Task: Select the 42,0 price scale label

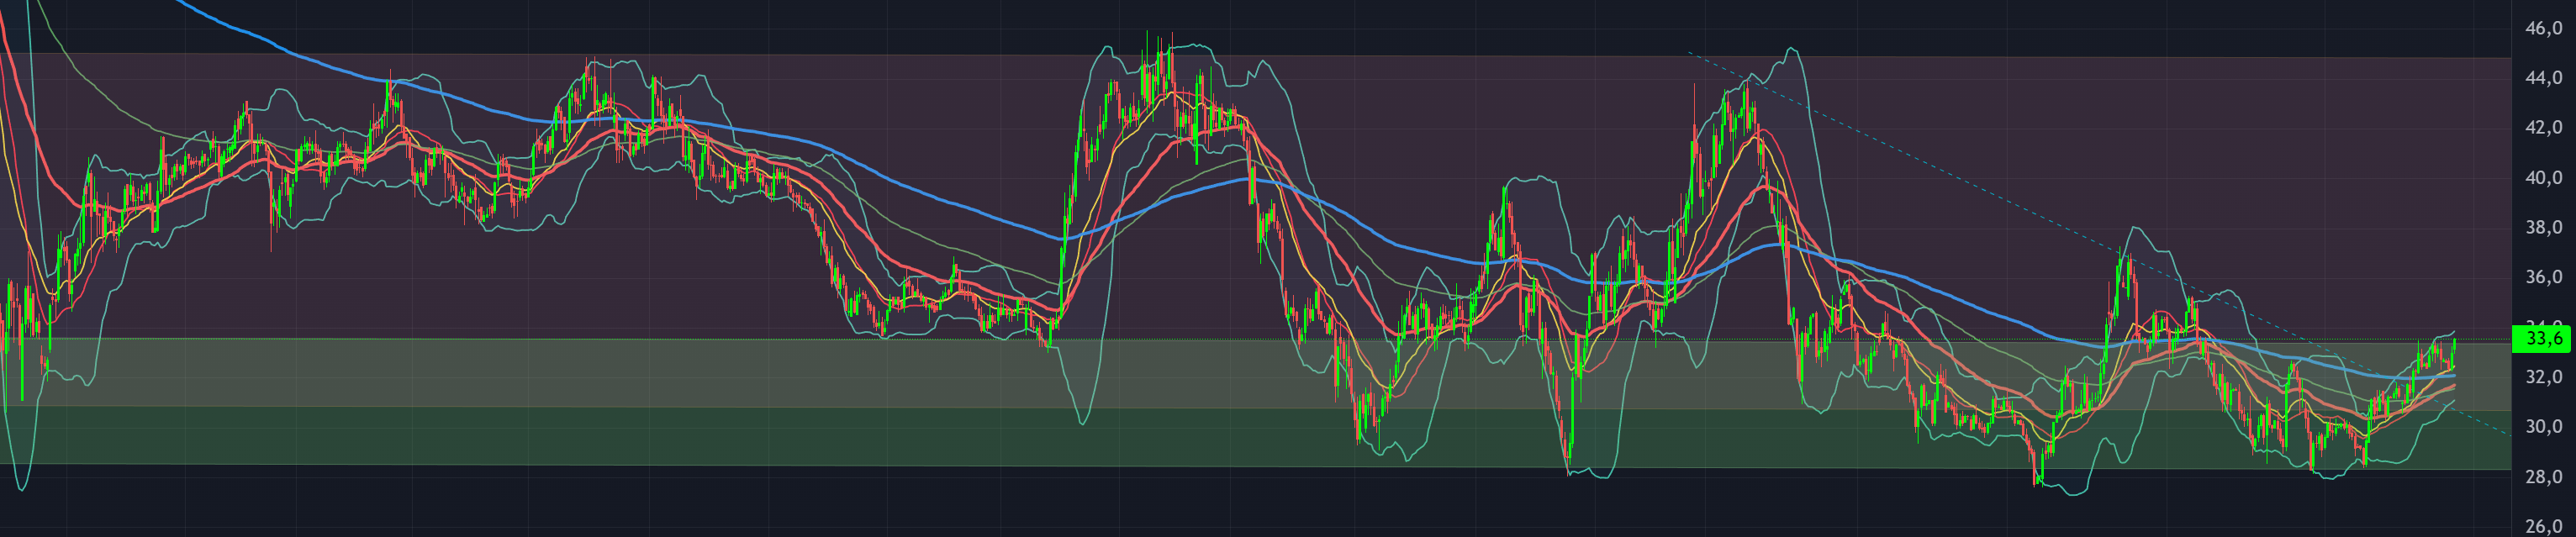Action: (2543, 128)
